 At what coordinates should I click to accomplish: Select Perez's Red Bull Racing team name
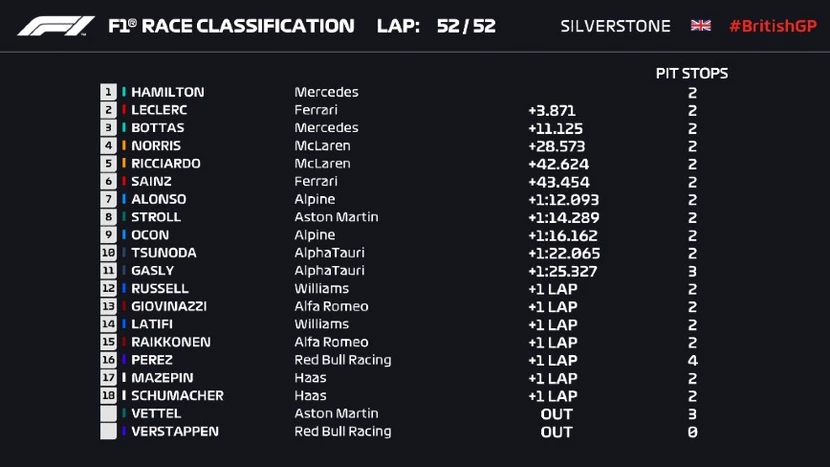pyautogui.click(x=342, y=360)
